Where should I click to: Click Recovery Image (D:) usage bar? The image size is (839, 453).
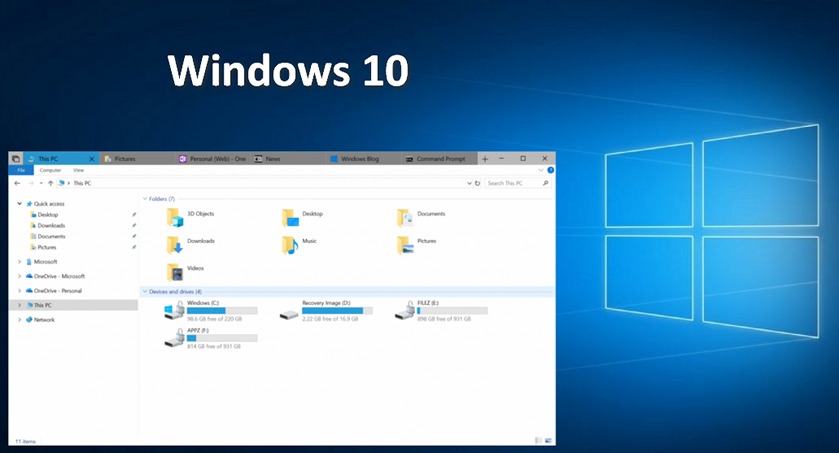[337, 311]
